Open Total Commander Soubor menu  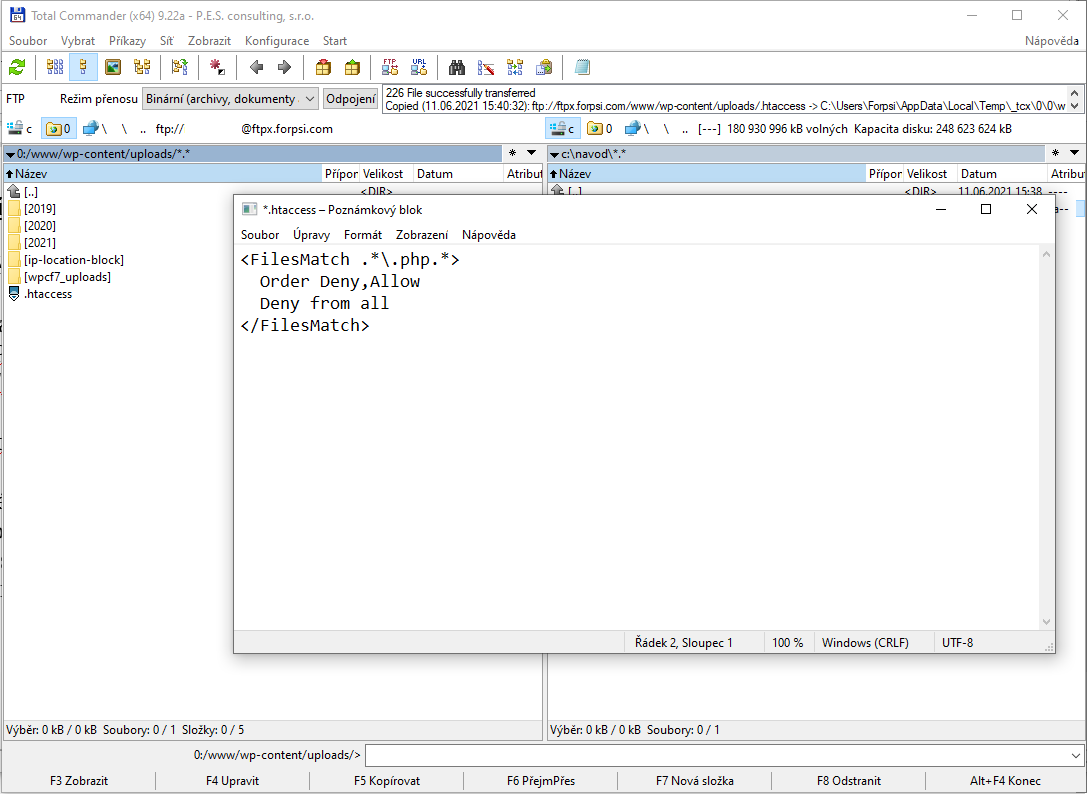(28, 41)
